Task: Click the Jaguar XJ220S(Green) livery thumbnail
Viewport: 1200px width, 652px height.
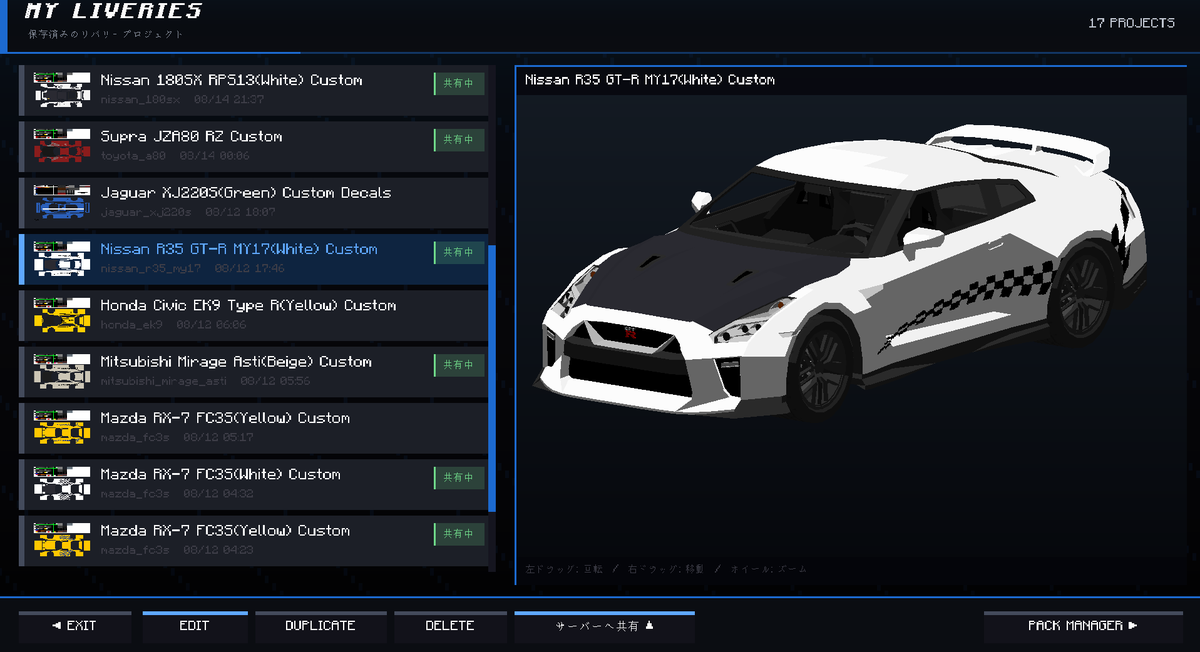Action: tap(63, 202)
